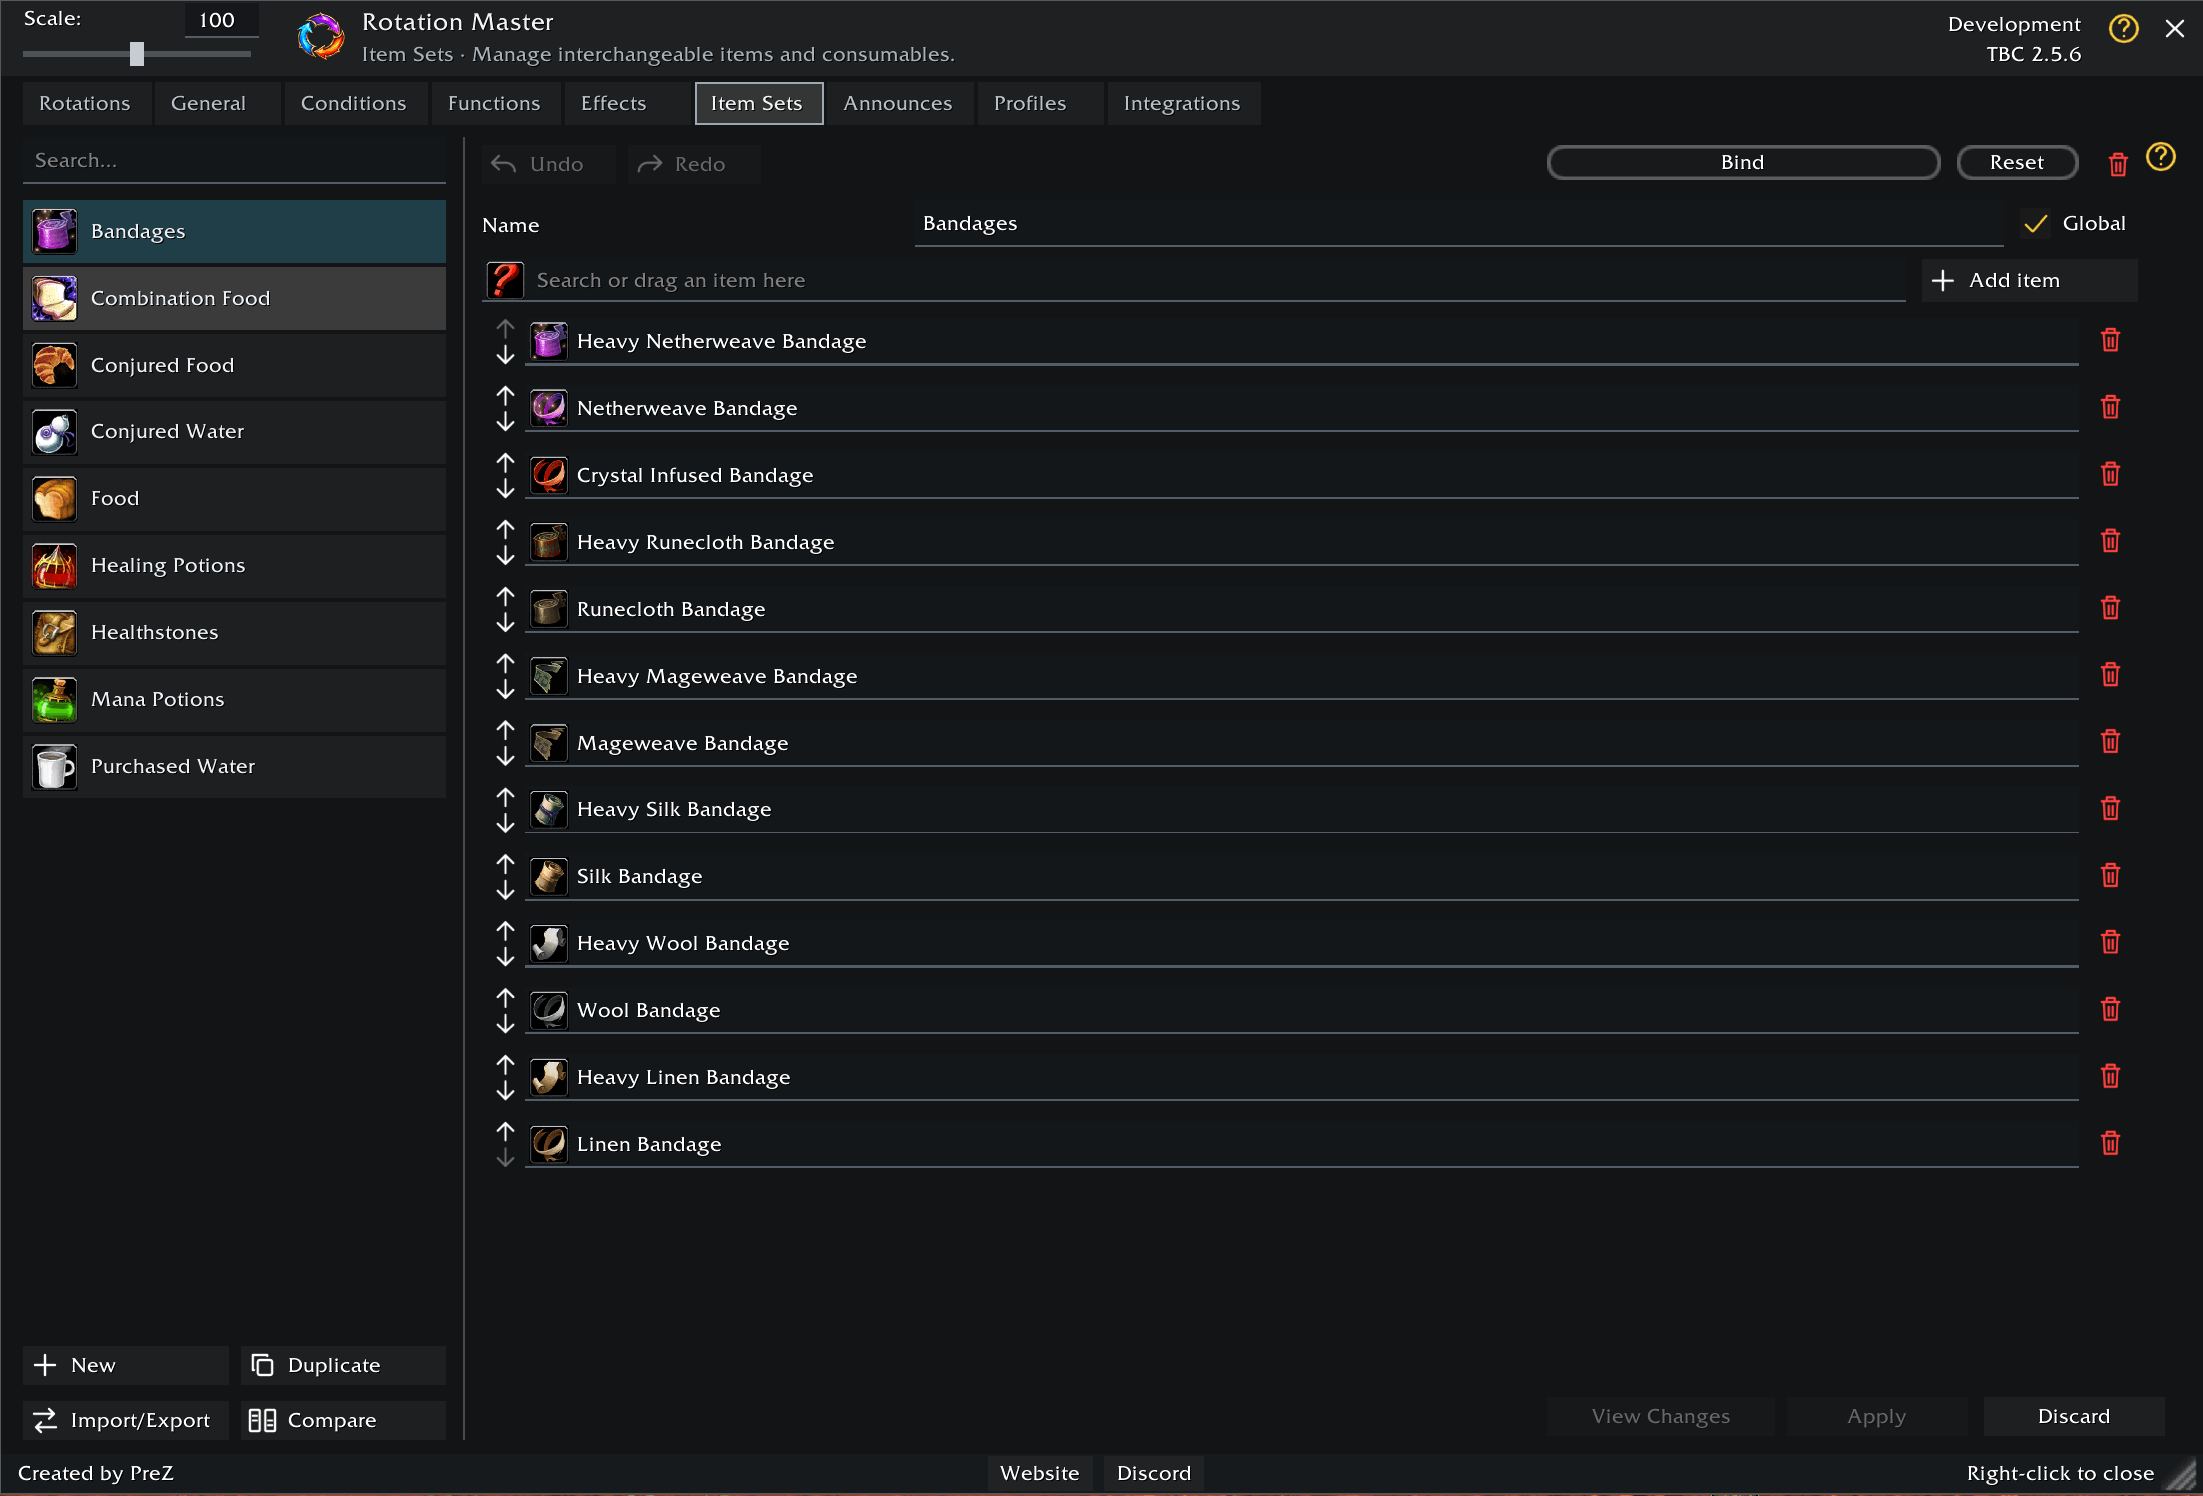Open Import/Export
Viewport: 2203px width, 1496px height.
125,1420
